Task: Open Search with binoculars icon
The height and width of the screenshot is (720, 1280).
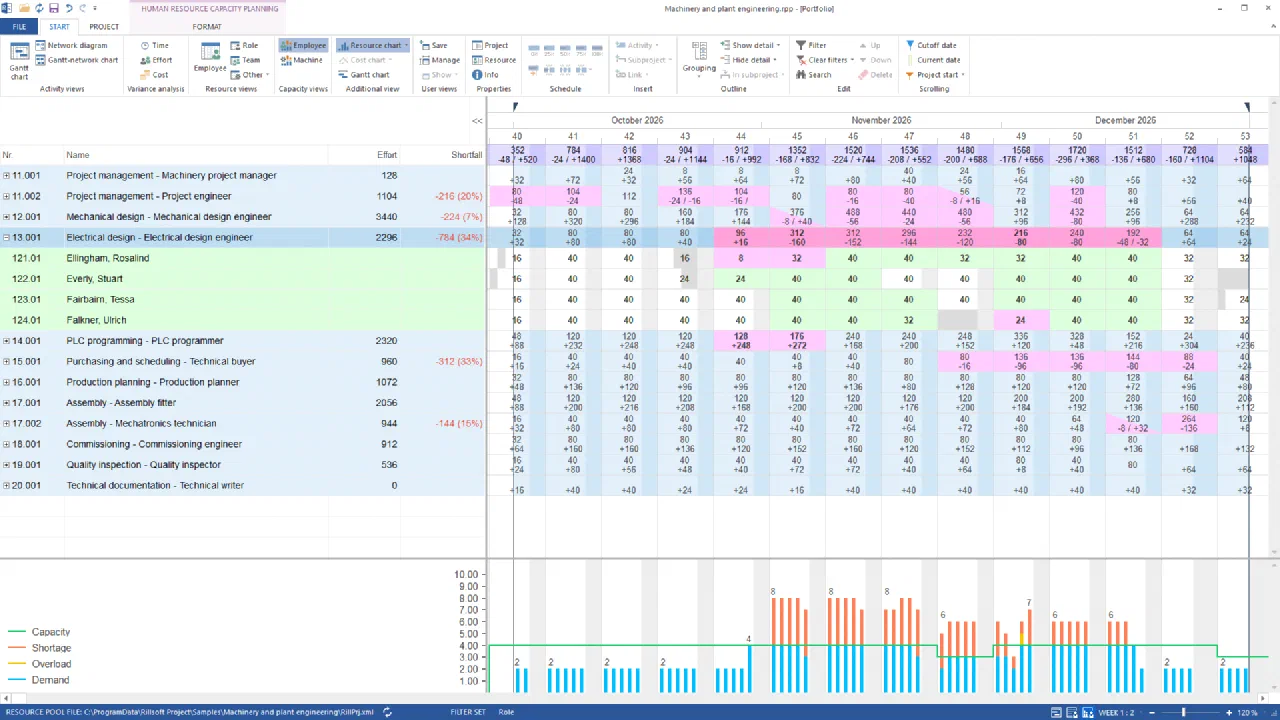Action: point(813,75)
